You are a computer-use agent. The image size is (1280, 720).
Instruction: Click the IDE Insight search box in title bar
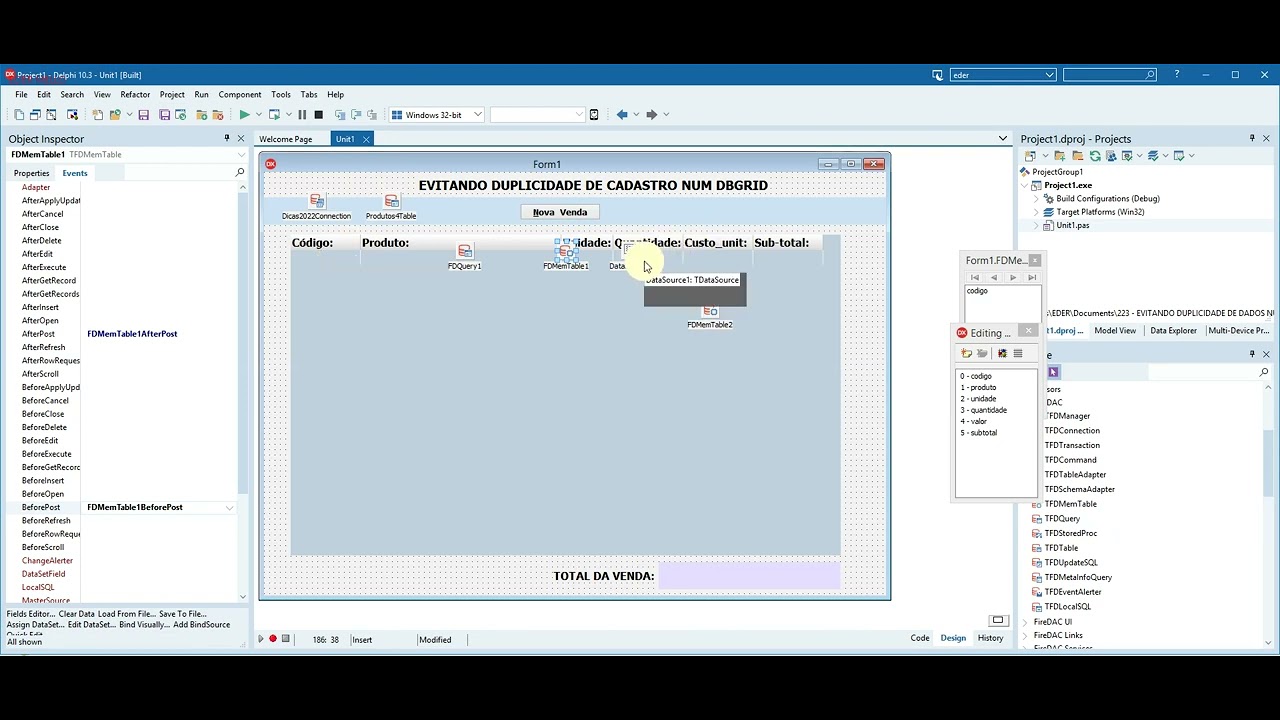[1110, 75]
